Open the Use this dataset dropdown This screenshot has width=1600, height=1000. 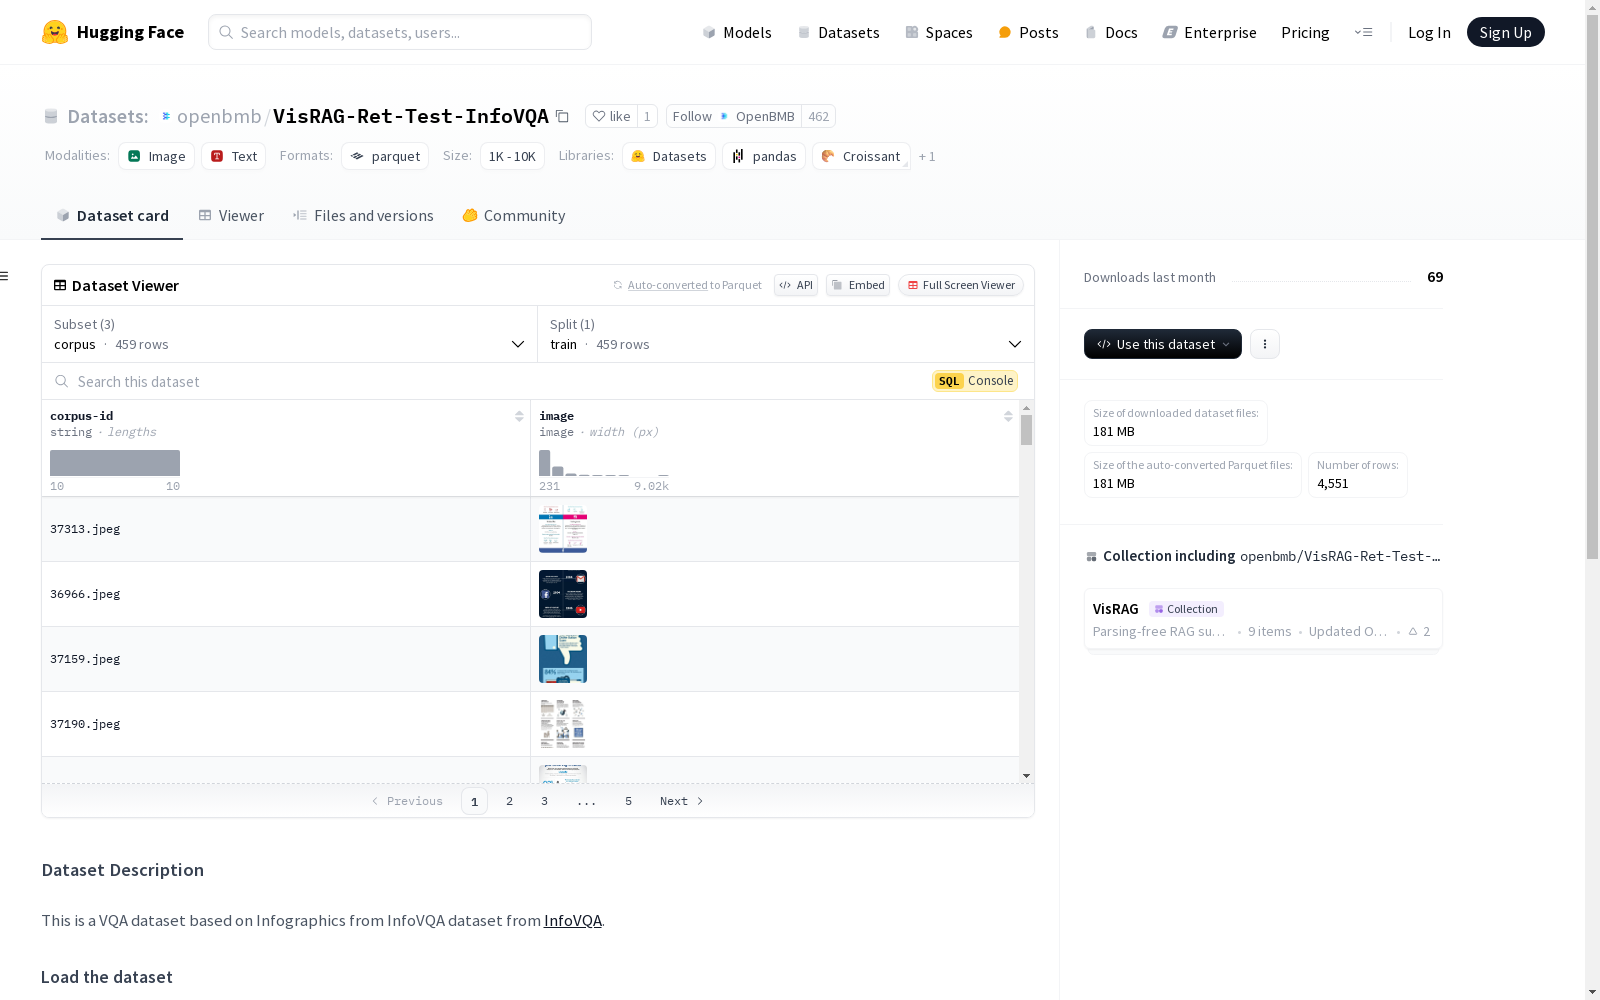coord(1163,344)
